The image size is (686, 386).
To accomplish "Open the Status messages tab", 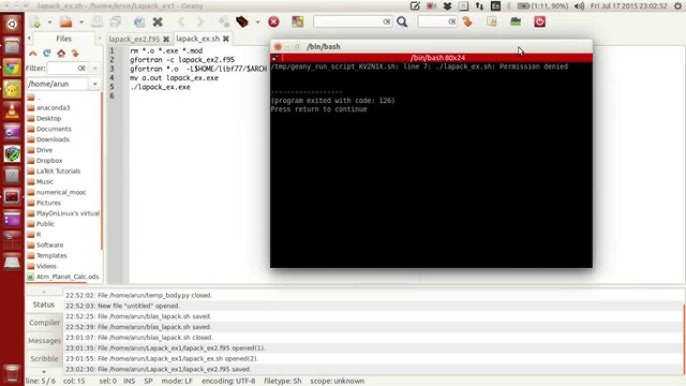I will point(44,305).
